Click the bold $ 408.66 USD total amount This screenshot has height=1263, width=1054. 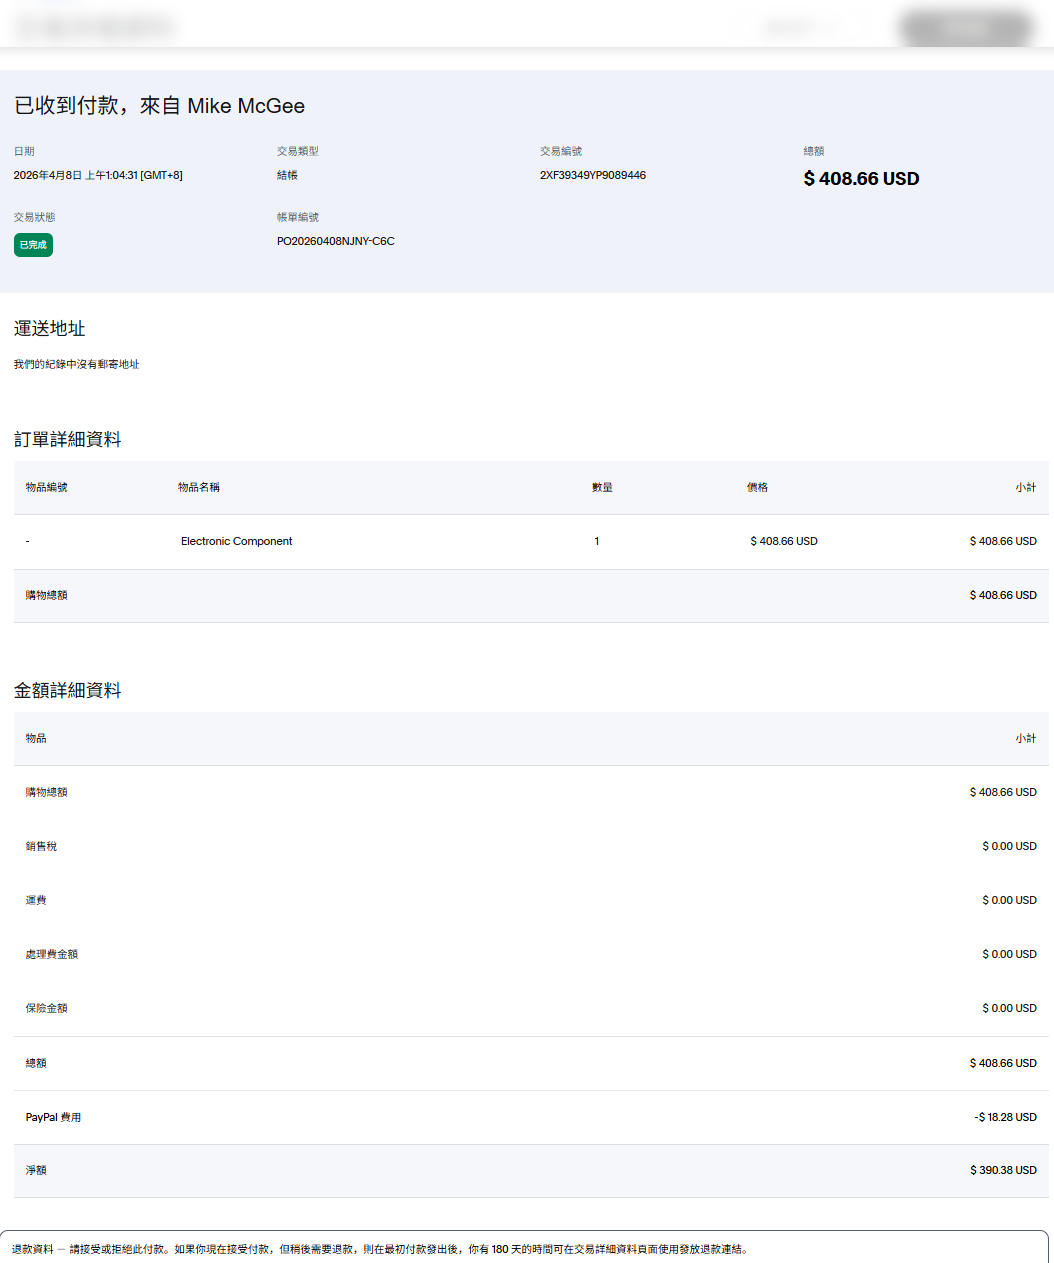(861, 179)
